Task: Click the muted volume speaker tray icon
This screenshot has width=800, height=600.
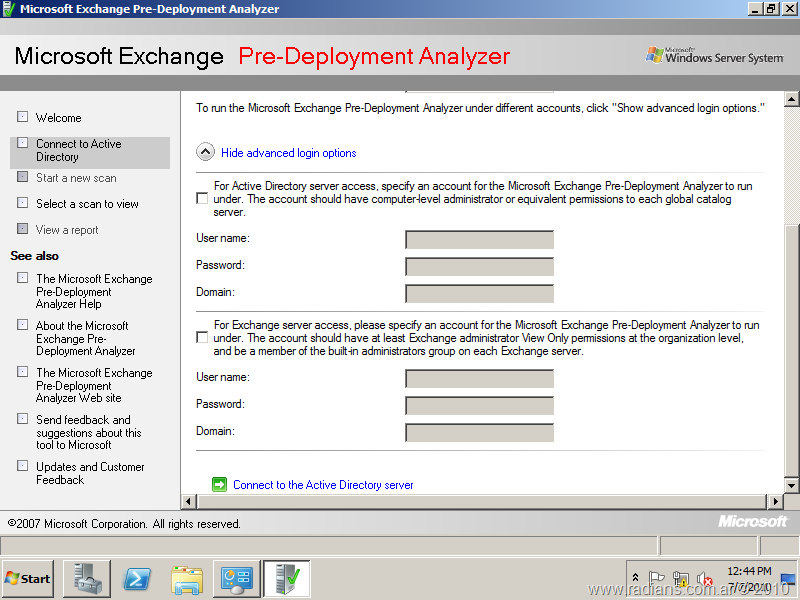Action: [704, 579]
